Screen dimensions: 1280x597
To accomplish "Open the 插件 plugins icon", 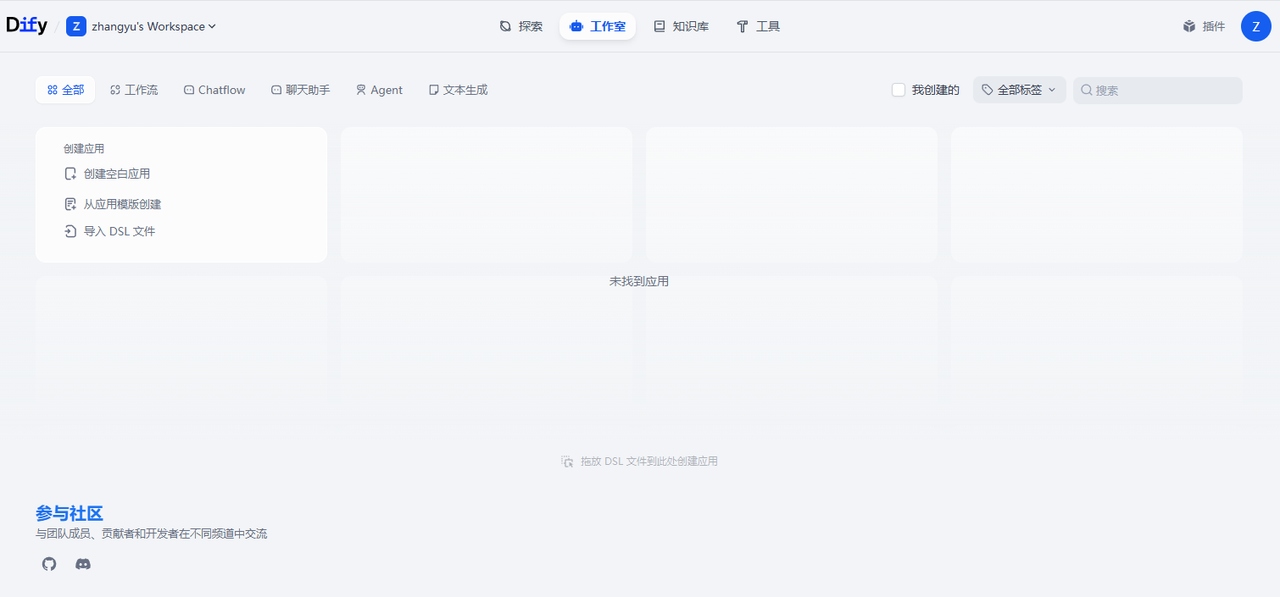I will (1189, 27).
